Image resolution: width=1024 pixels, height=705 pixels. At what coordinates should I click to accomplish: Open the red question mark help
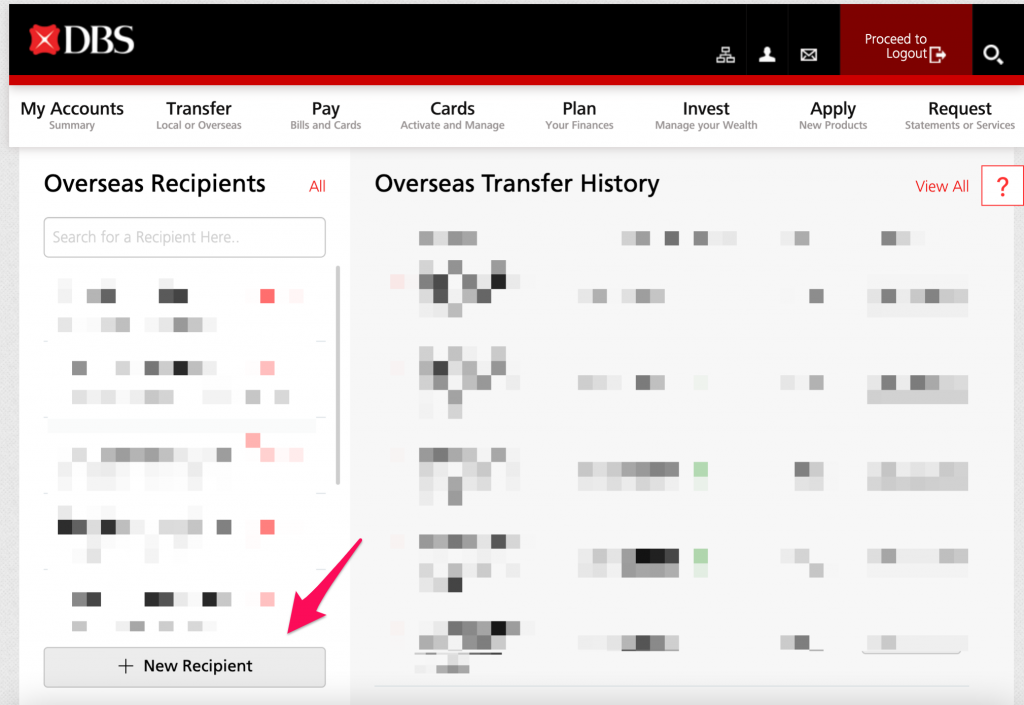(1002, 186)
